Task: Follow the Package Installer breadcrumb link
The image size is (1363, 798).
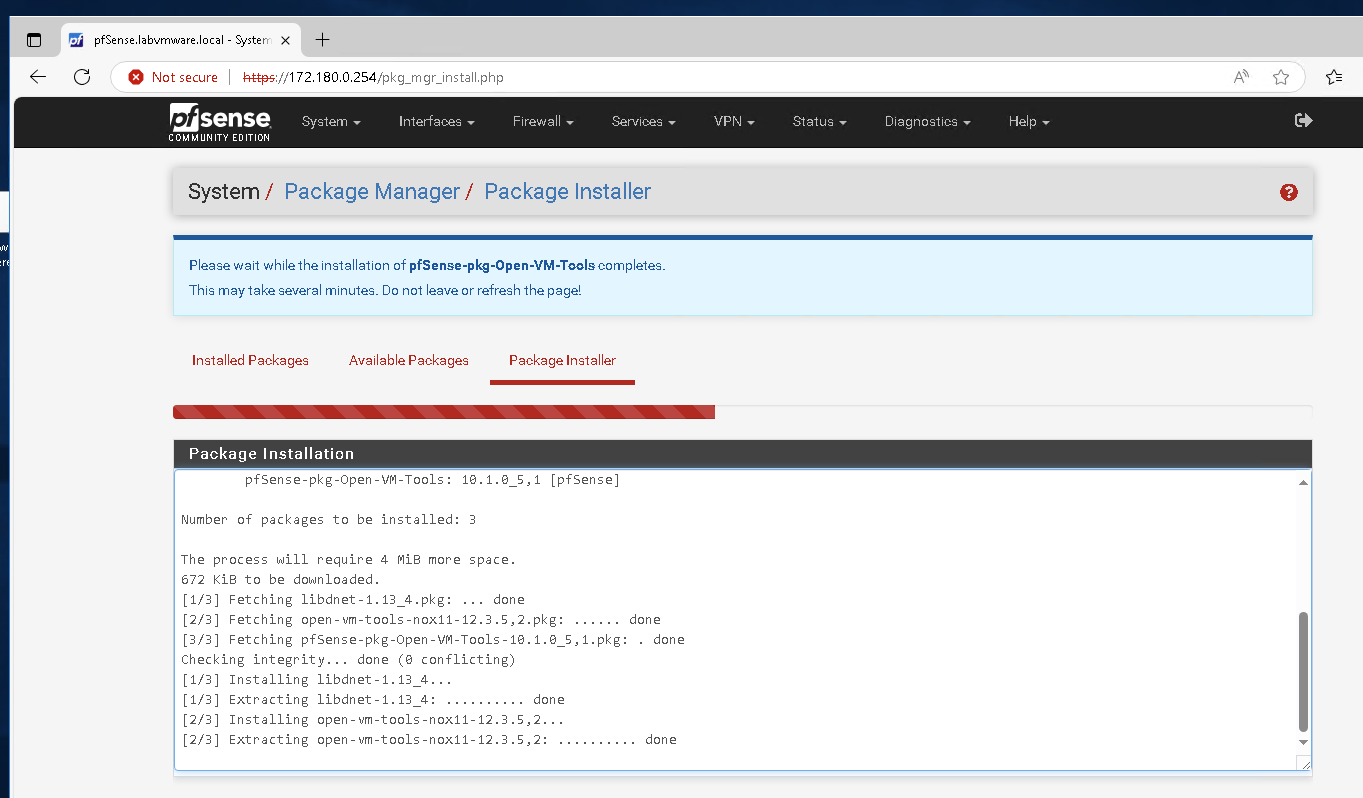Action: [567, 192]
